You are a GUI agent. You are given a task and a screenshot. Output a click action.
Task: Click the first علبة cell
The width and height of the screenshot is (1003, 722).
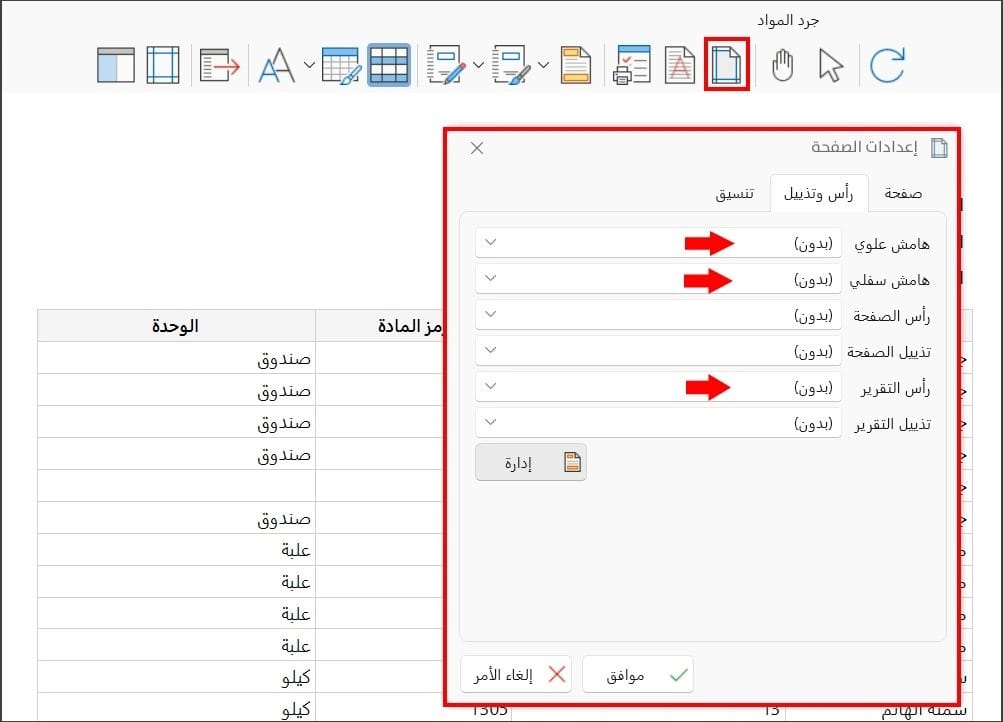(x=176, y=549)
